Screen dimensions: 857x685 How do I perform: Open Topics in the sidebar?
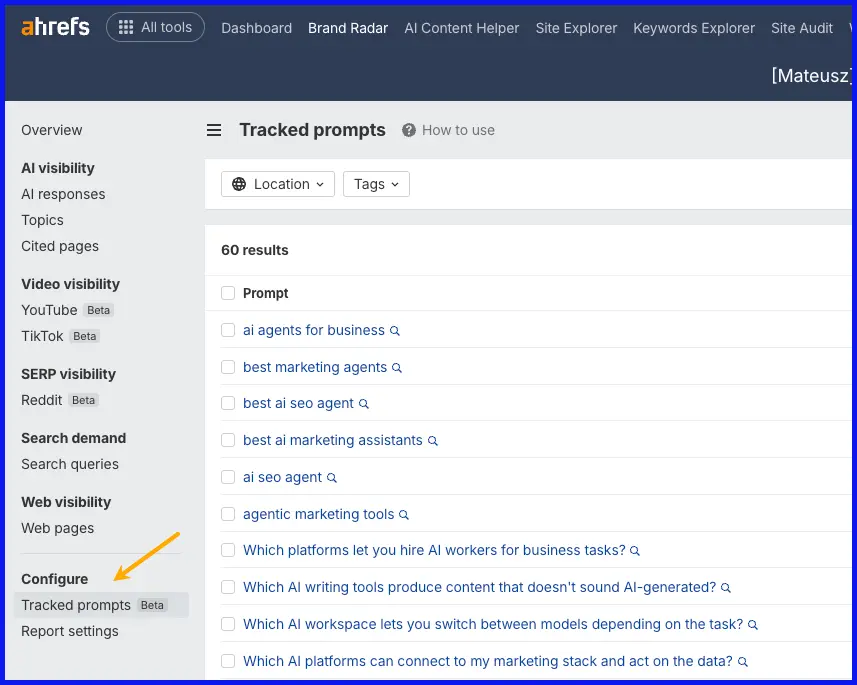(x=42, y=220)
